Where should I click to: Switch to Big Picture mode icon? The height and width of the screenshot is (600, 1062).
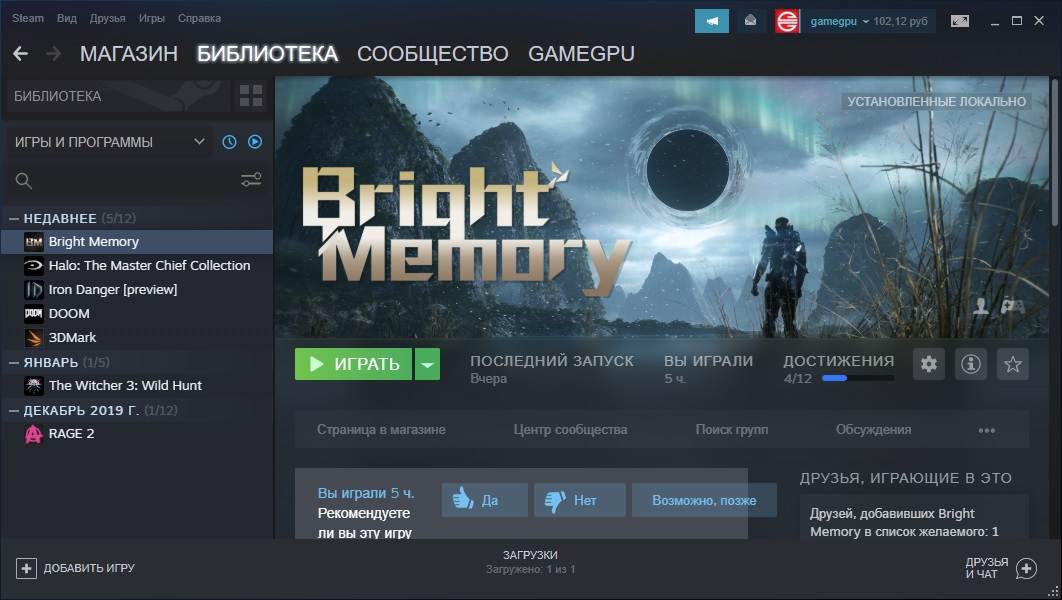click(x=960, y=21)
